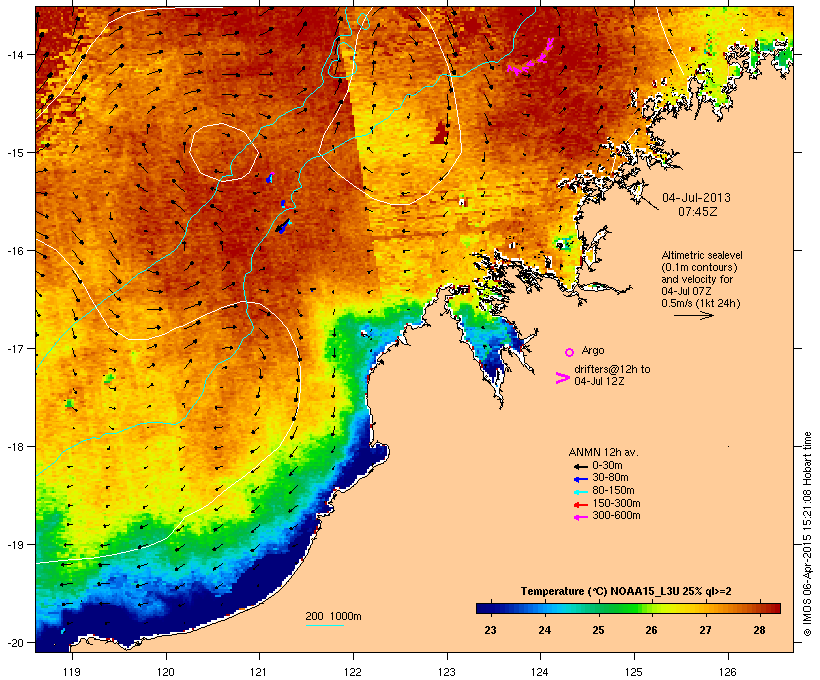820x680 pixels.
Task: Click the latitude axis label -20
Action: point(14,642)
